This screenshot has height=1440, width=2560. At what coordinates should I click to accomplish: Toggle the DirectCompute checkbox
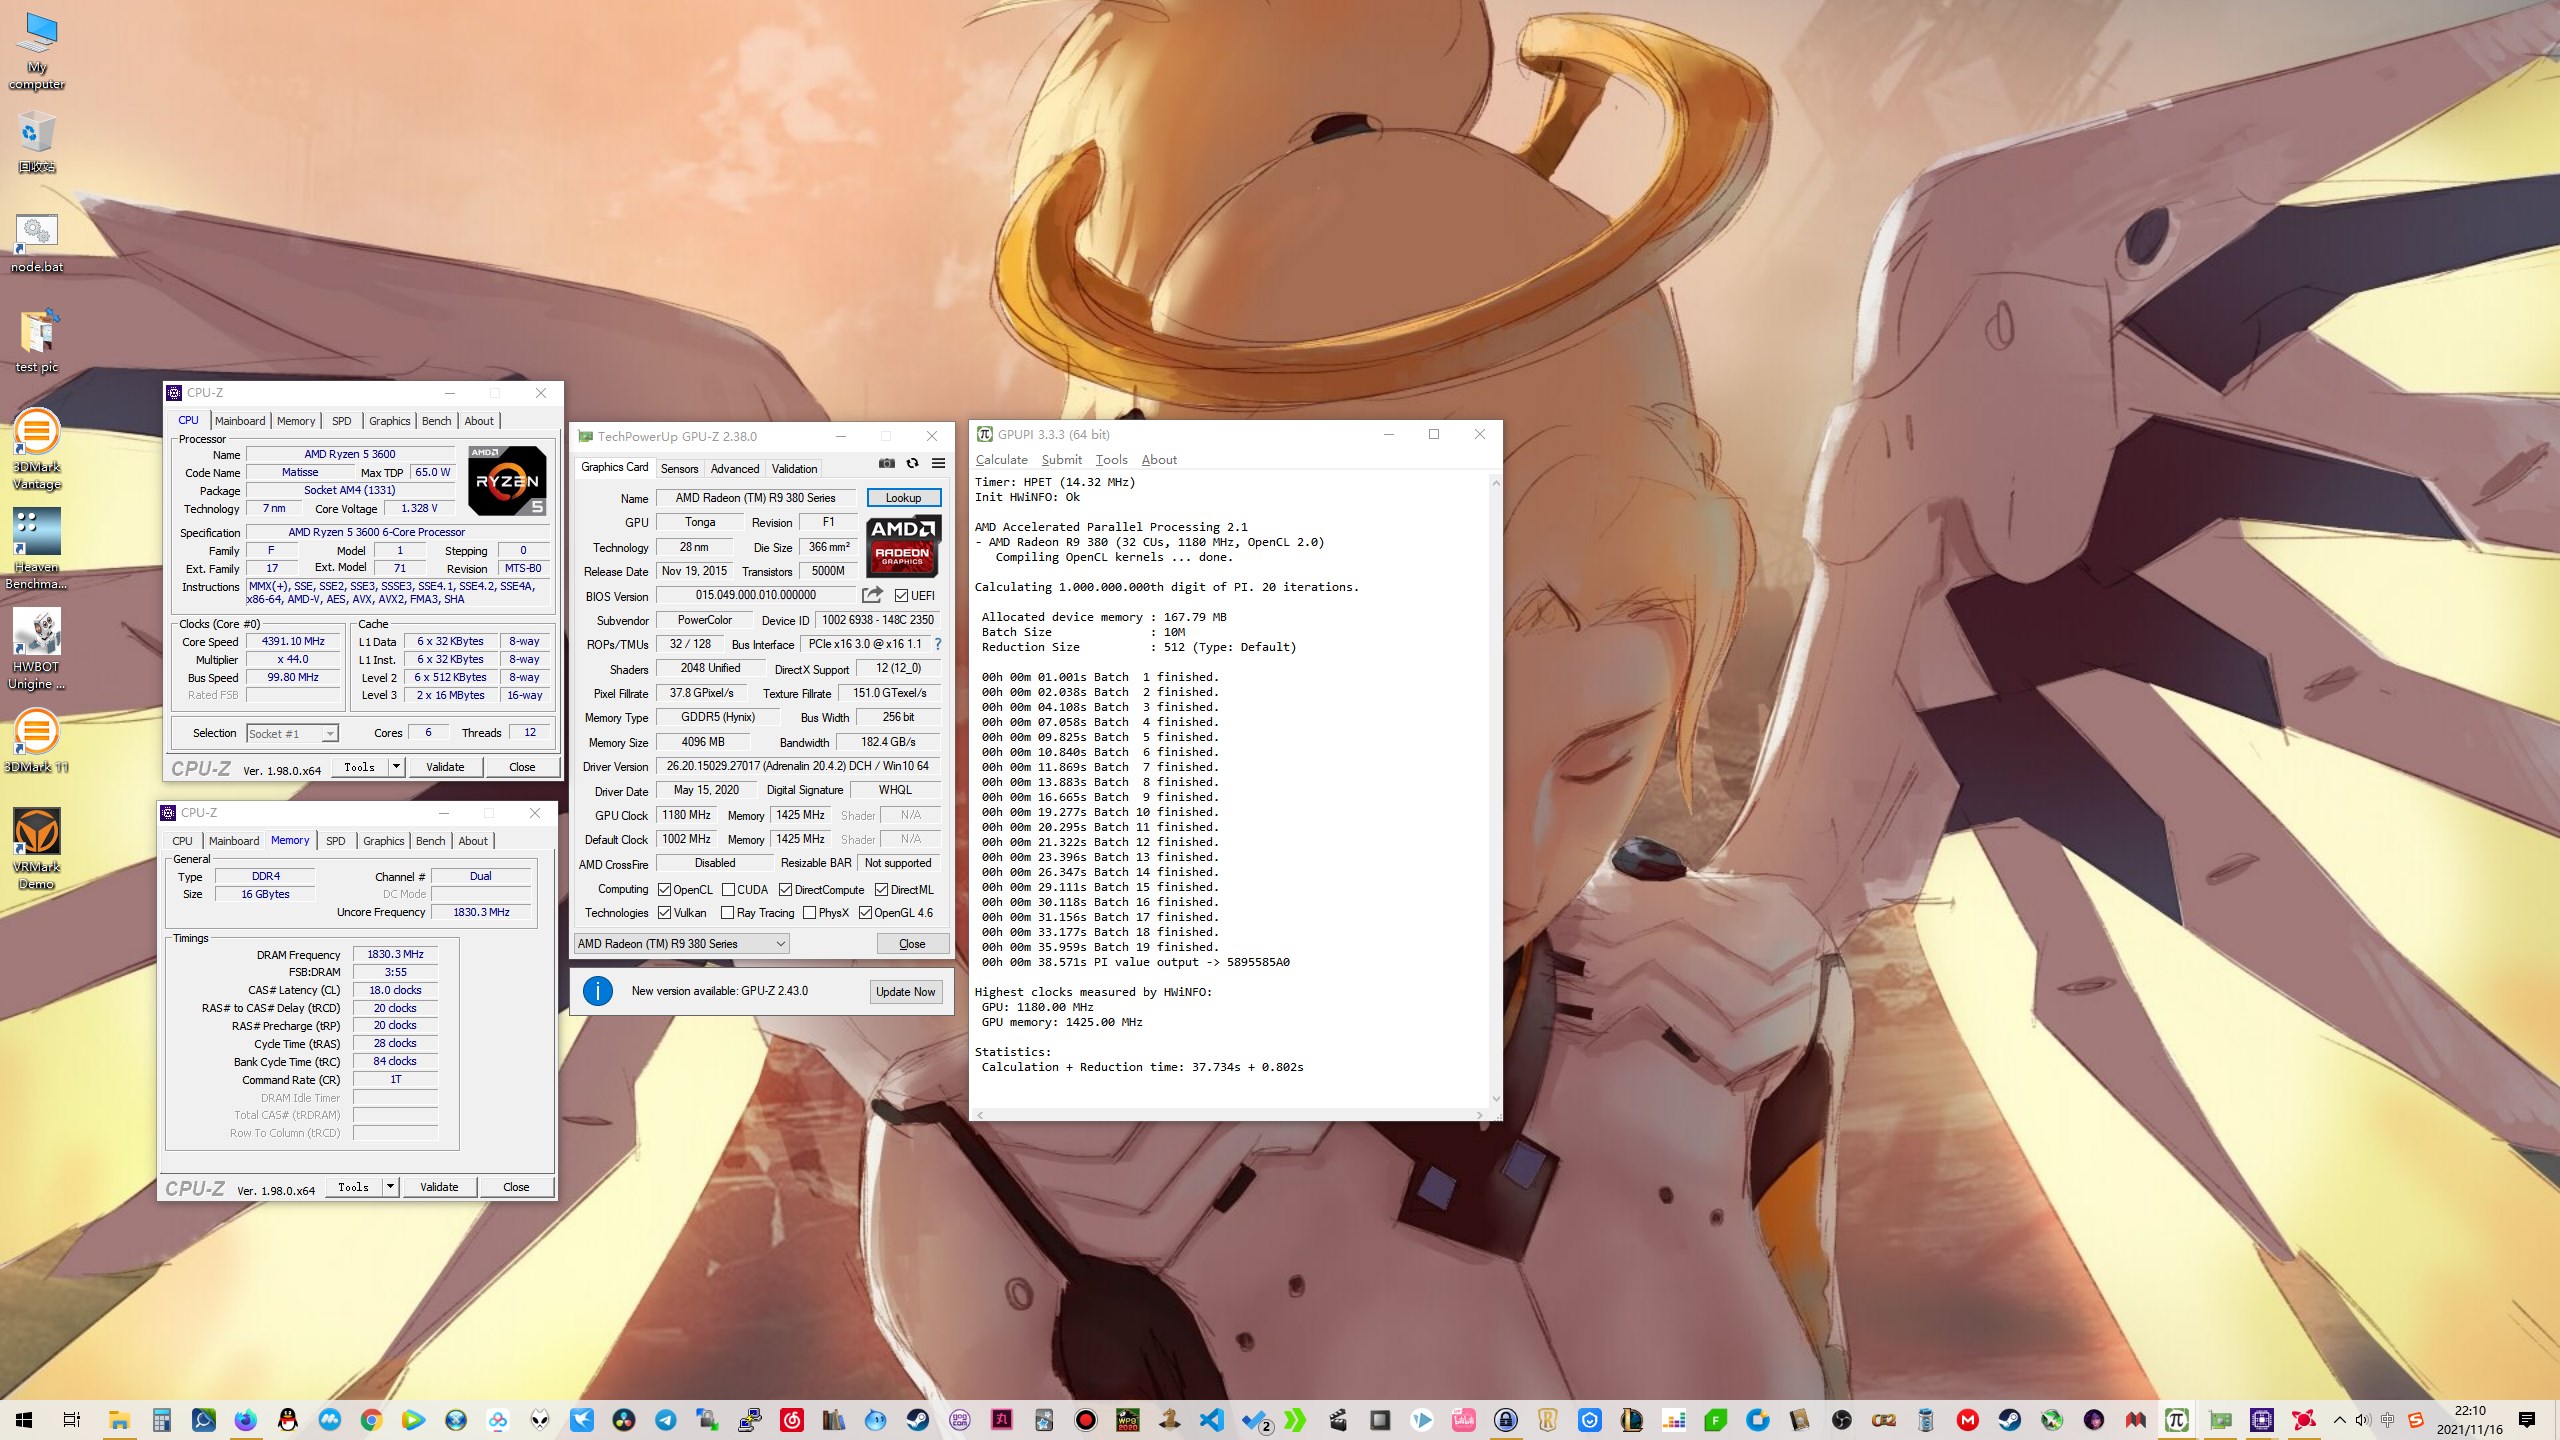point(785,889)
